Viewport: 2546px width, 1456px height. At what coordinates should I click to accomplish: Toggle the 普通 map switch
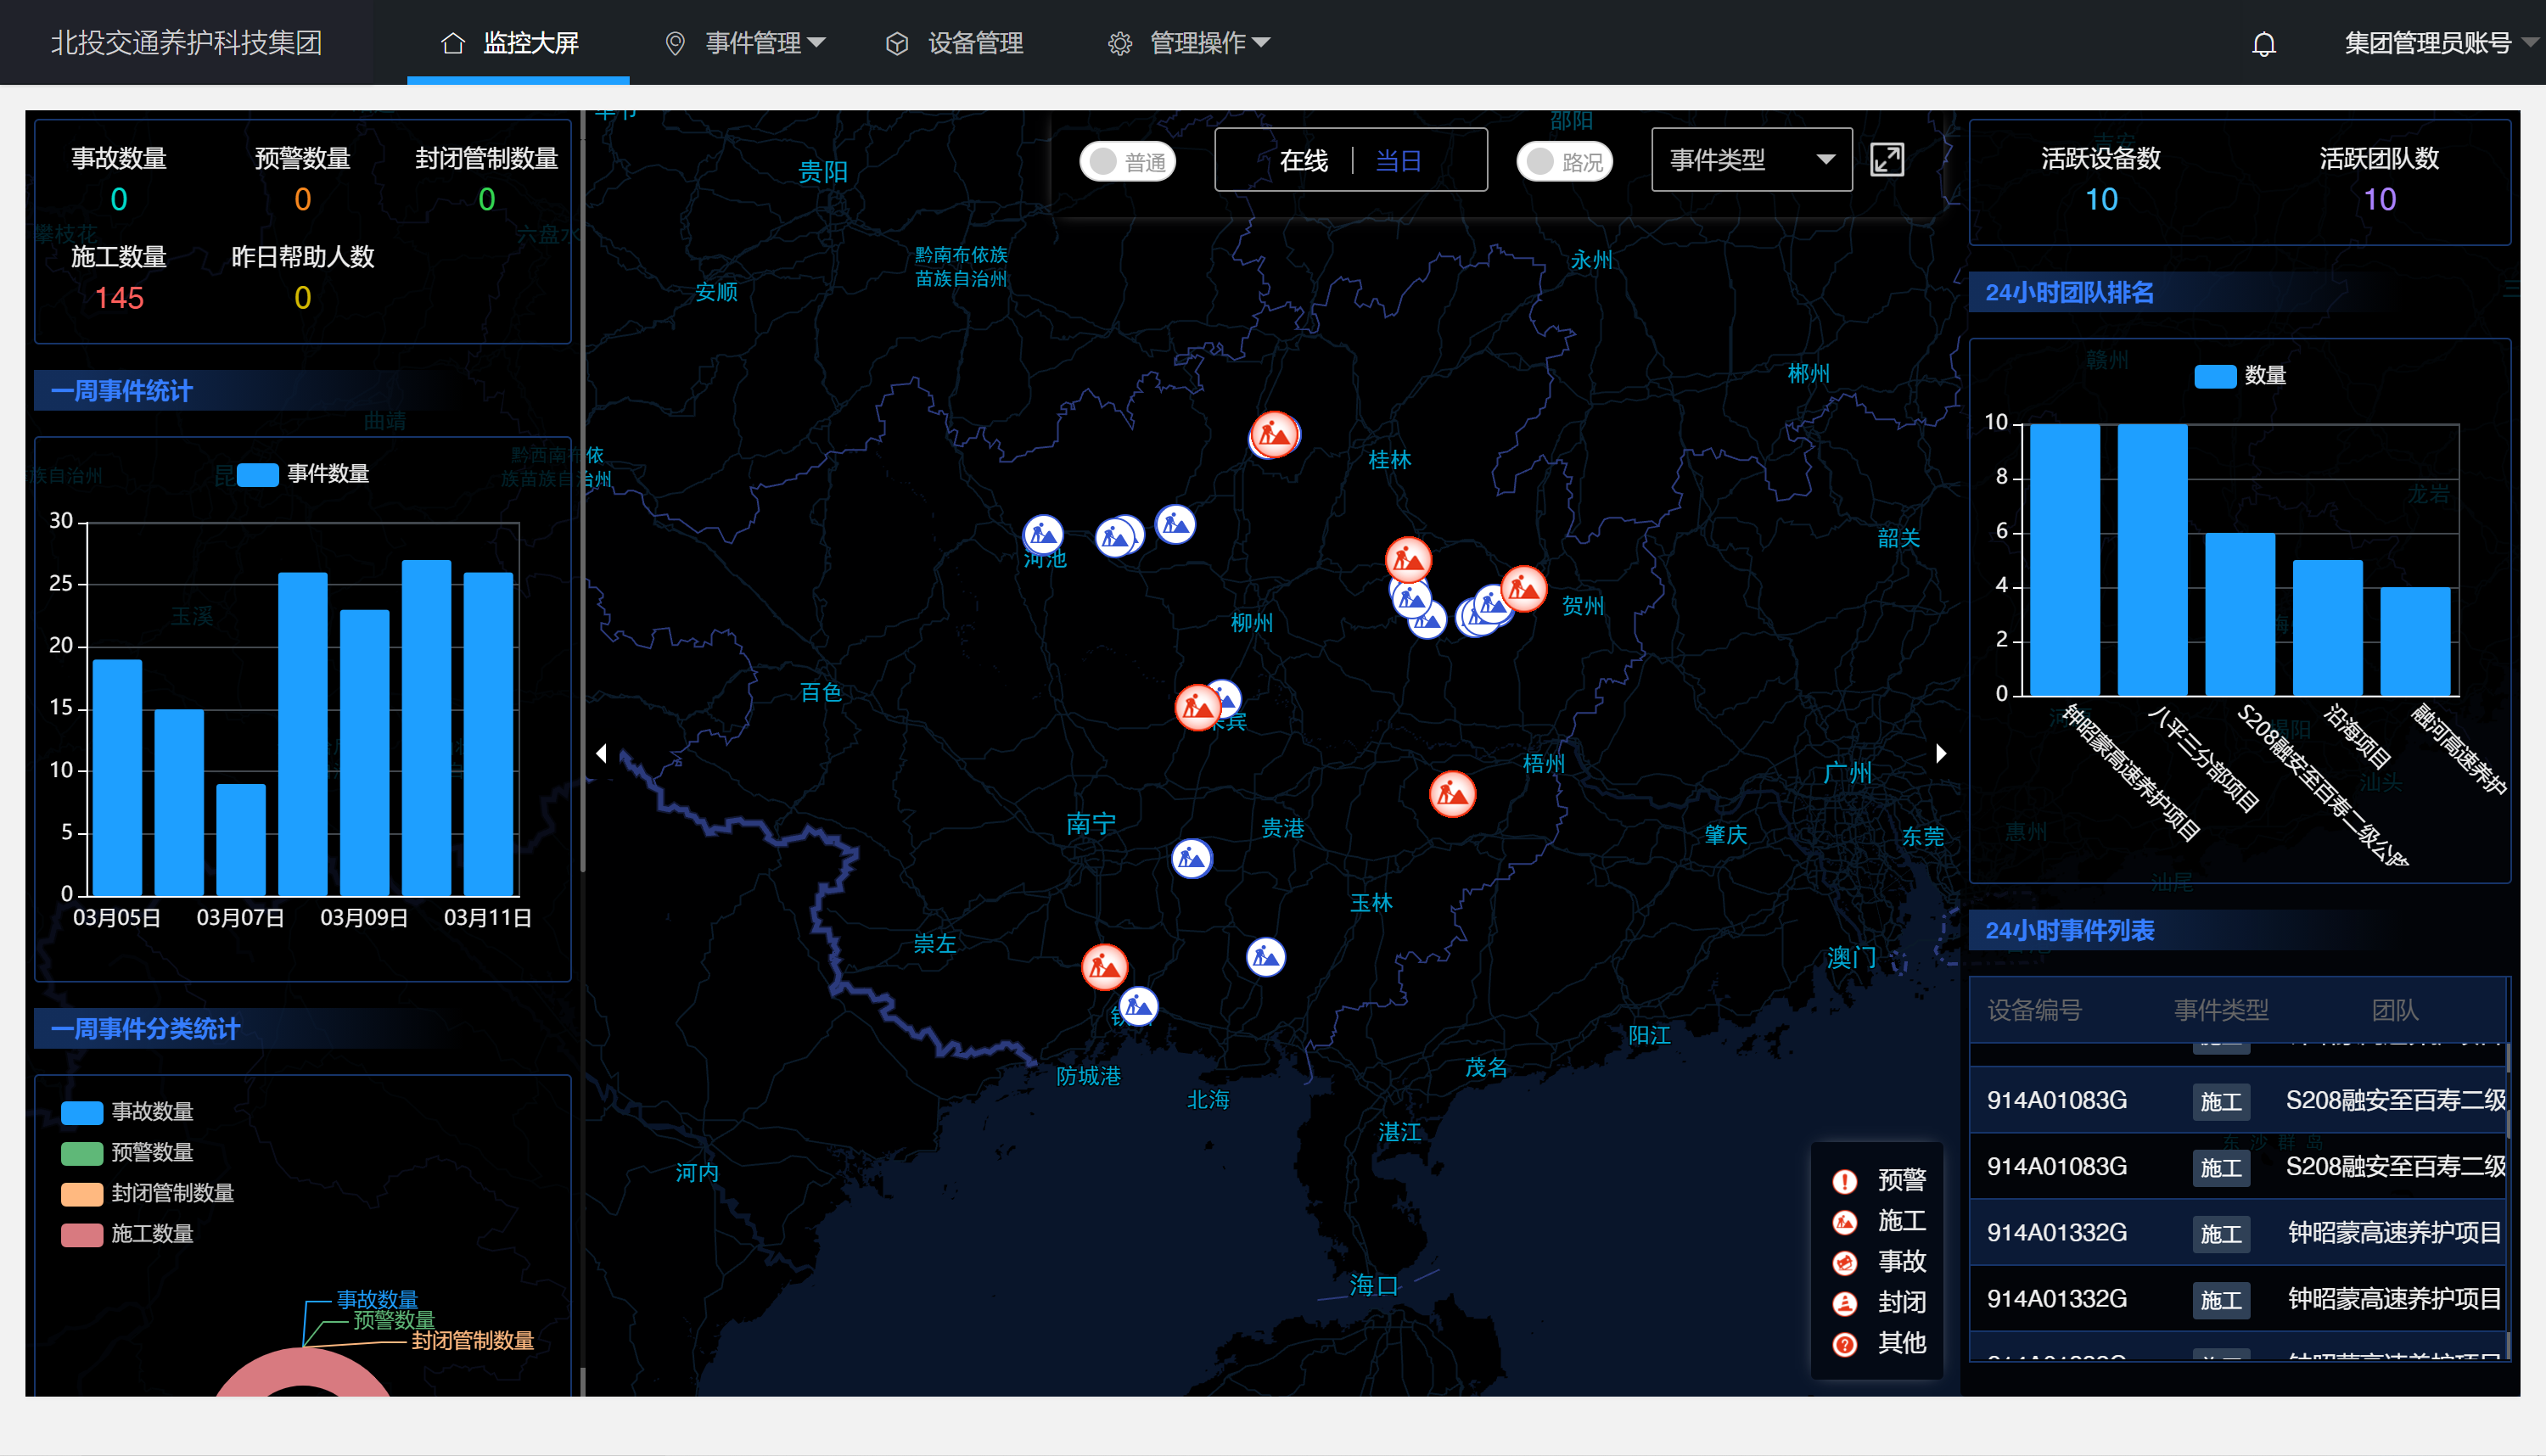pos(1127,162)
